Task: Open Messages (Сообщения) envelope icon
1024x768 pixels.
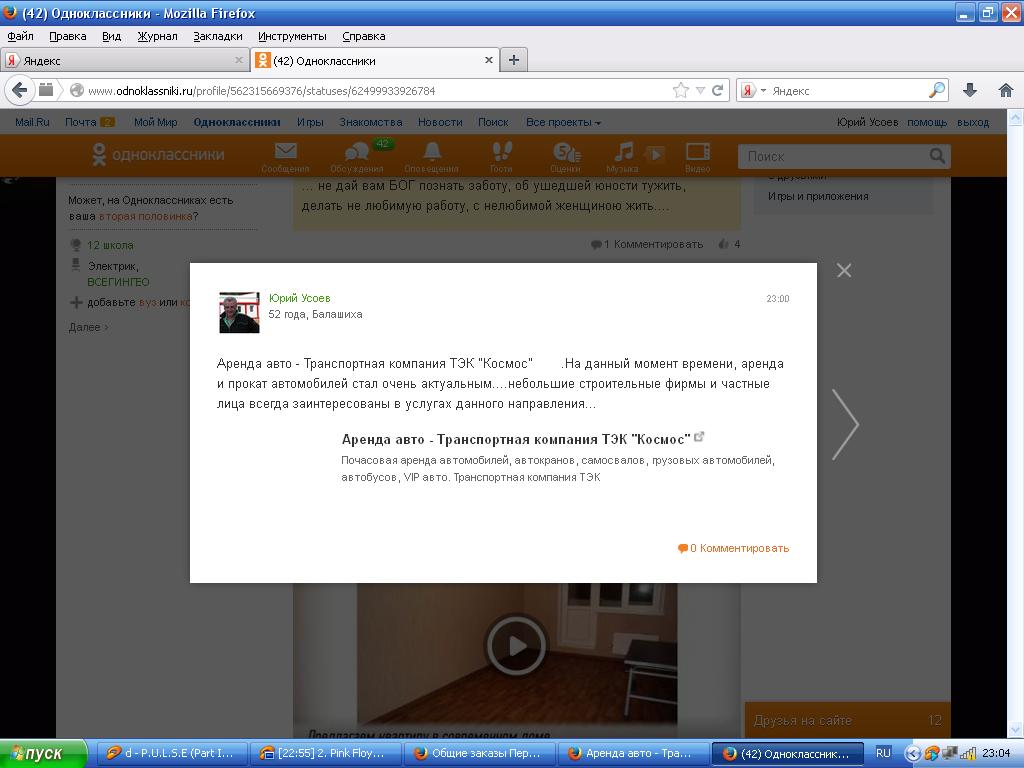Action: coord(285,152)
